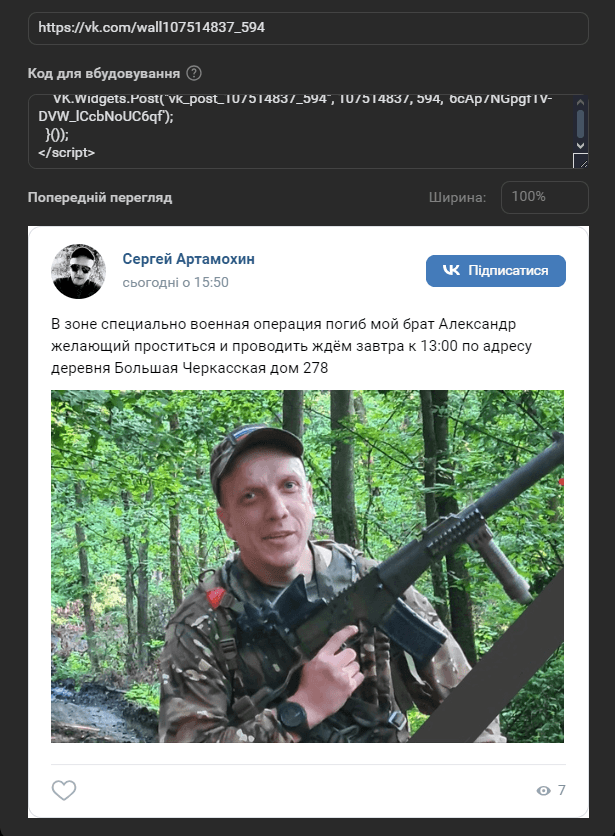Image resolution: width=615 pixels, height=836 pixels.
Task: Click the view count number 7
Action: coord(562,790)
